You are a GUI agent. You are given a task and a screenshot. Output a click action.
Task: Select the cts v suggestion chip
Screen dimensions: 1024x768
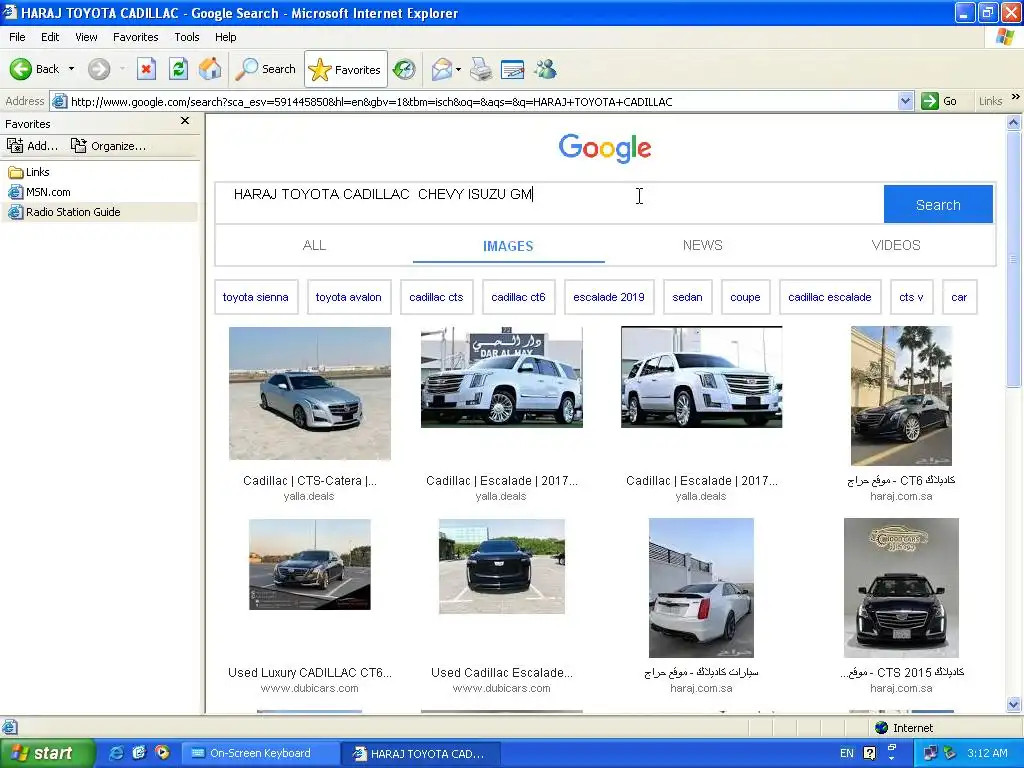[912, 297]
